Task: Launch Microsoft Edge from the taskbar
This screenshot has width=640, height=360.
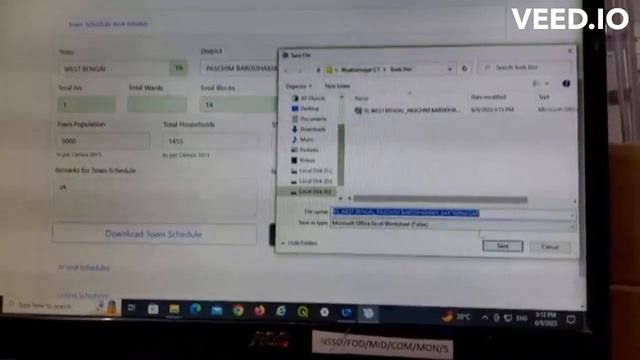Action: click(x=196, y=310)
